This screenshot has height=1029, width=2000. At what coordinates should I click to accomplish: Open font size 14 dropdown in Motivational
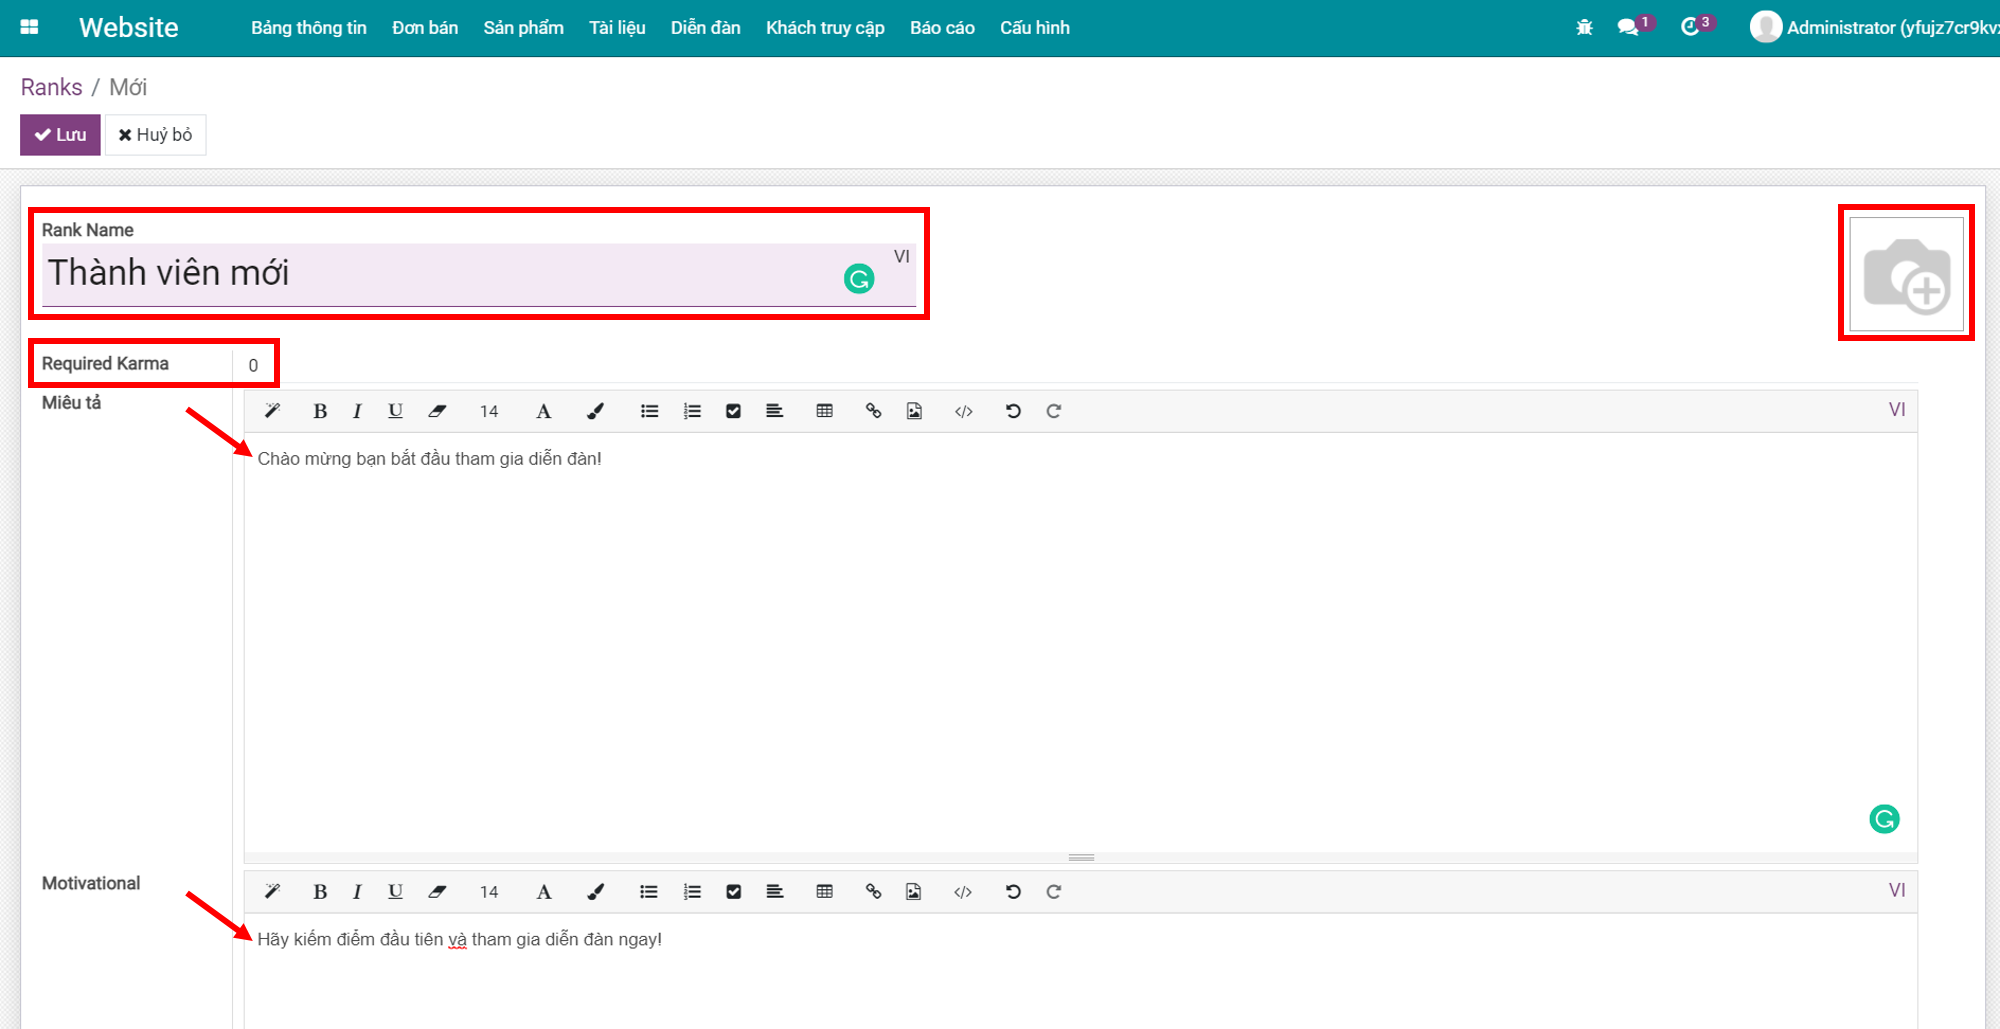[489, 892]
